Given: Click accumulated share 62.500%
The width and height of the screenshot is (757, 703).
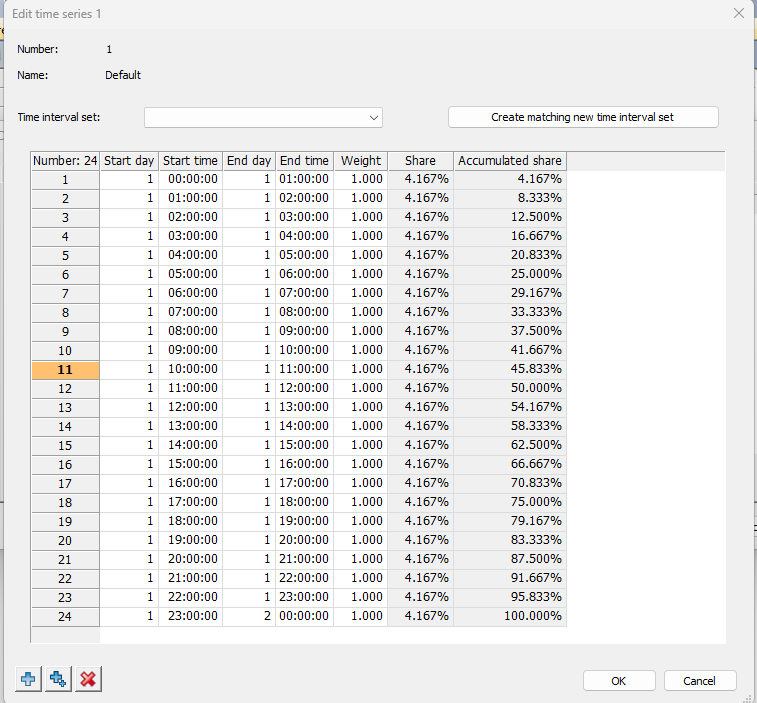Looking at the screenshot, I should click(x=510, y=445).
